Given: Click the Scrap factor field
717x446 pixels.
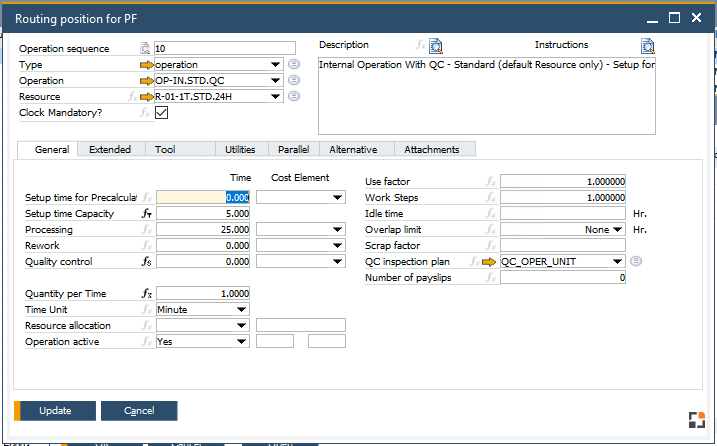Looking at the screenshot, I should [563, 246].
